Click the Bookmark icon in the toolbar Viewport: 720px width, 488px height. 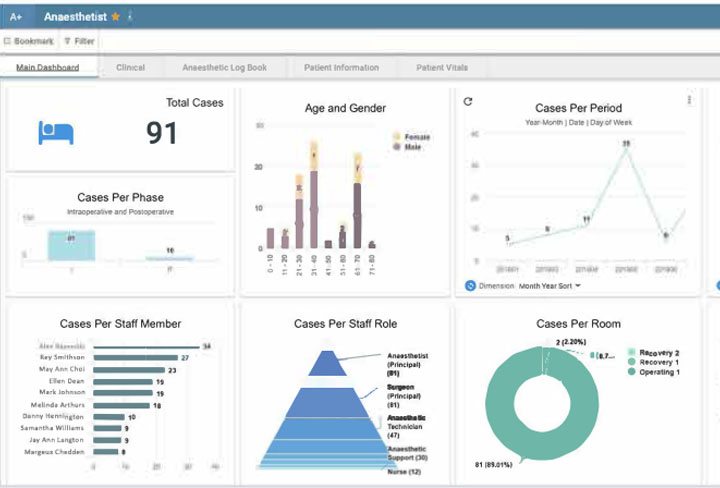coord(8,41)
